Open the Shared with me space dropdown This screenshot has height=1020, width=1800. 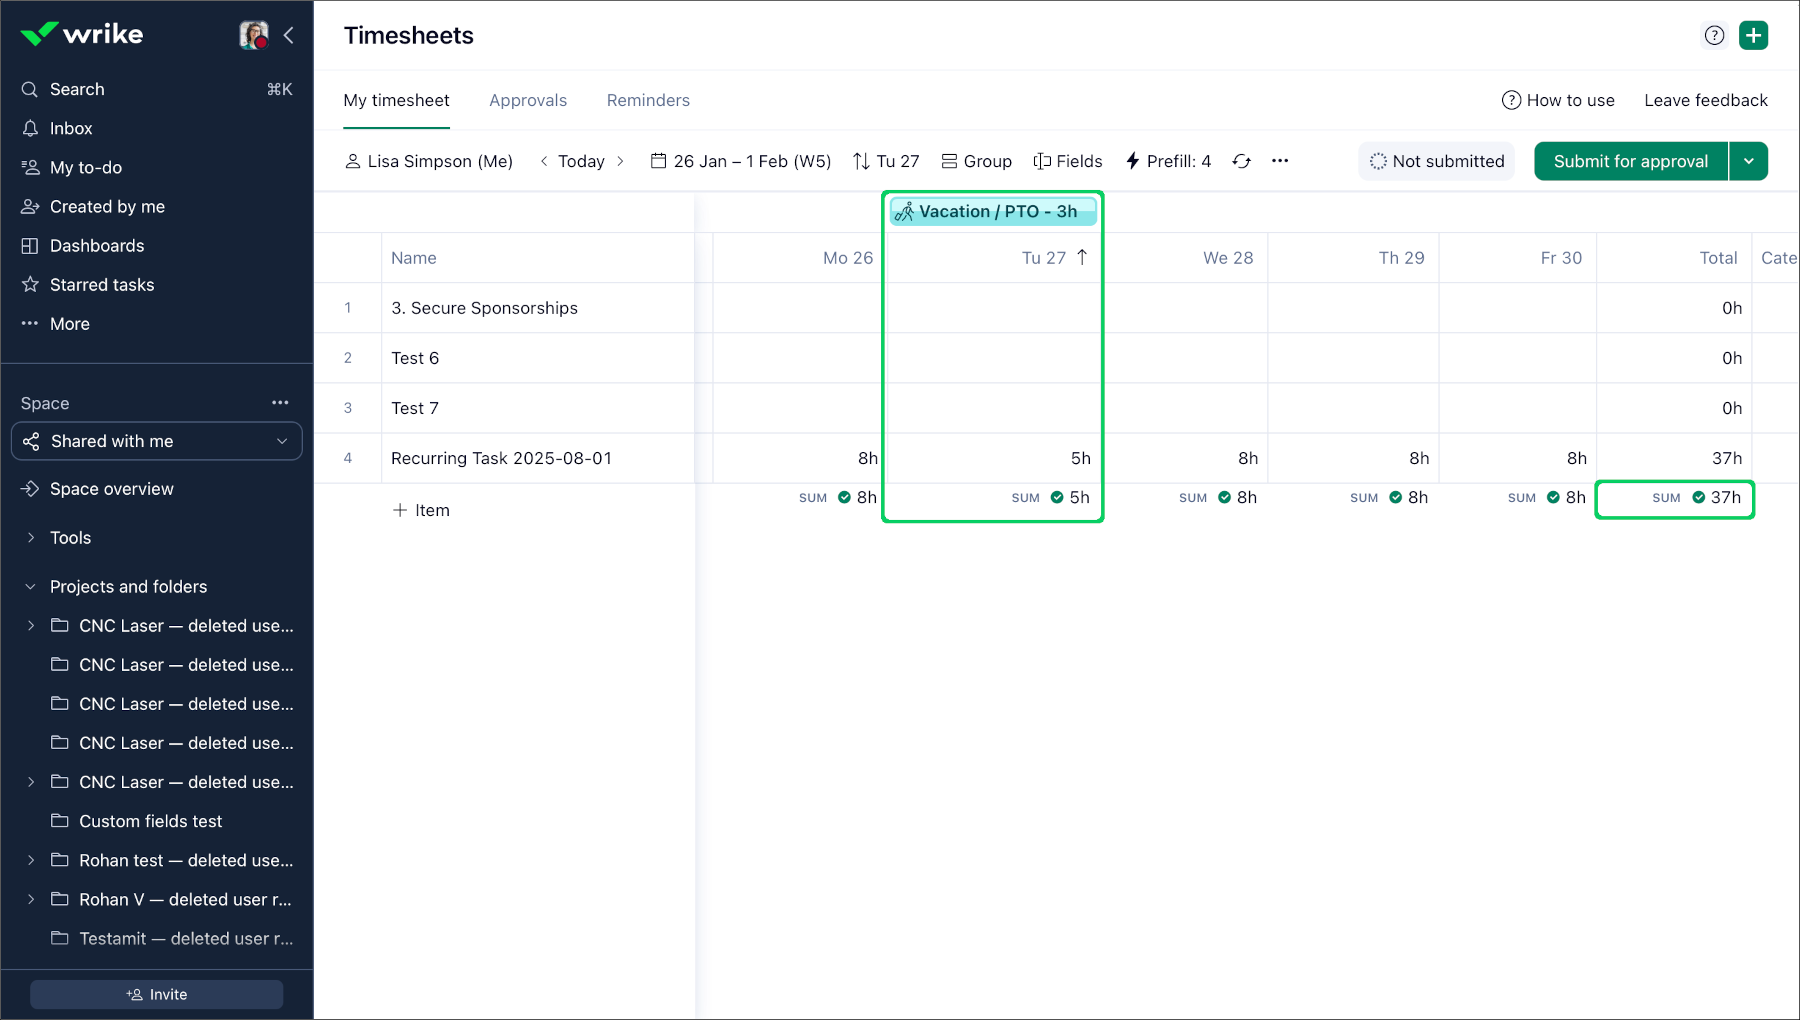pyautogui.click(x=157, y=441)
